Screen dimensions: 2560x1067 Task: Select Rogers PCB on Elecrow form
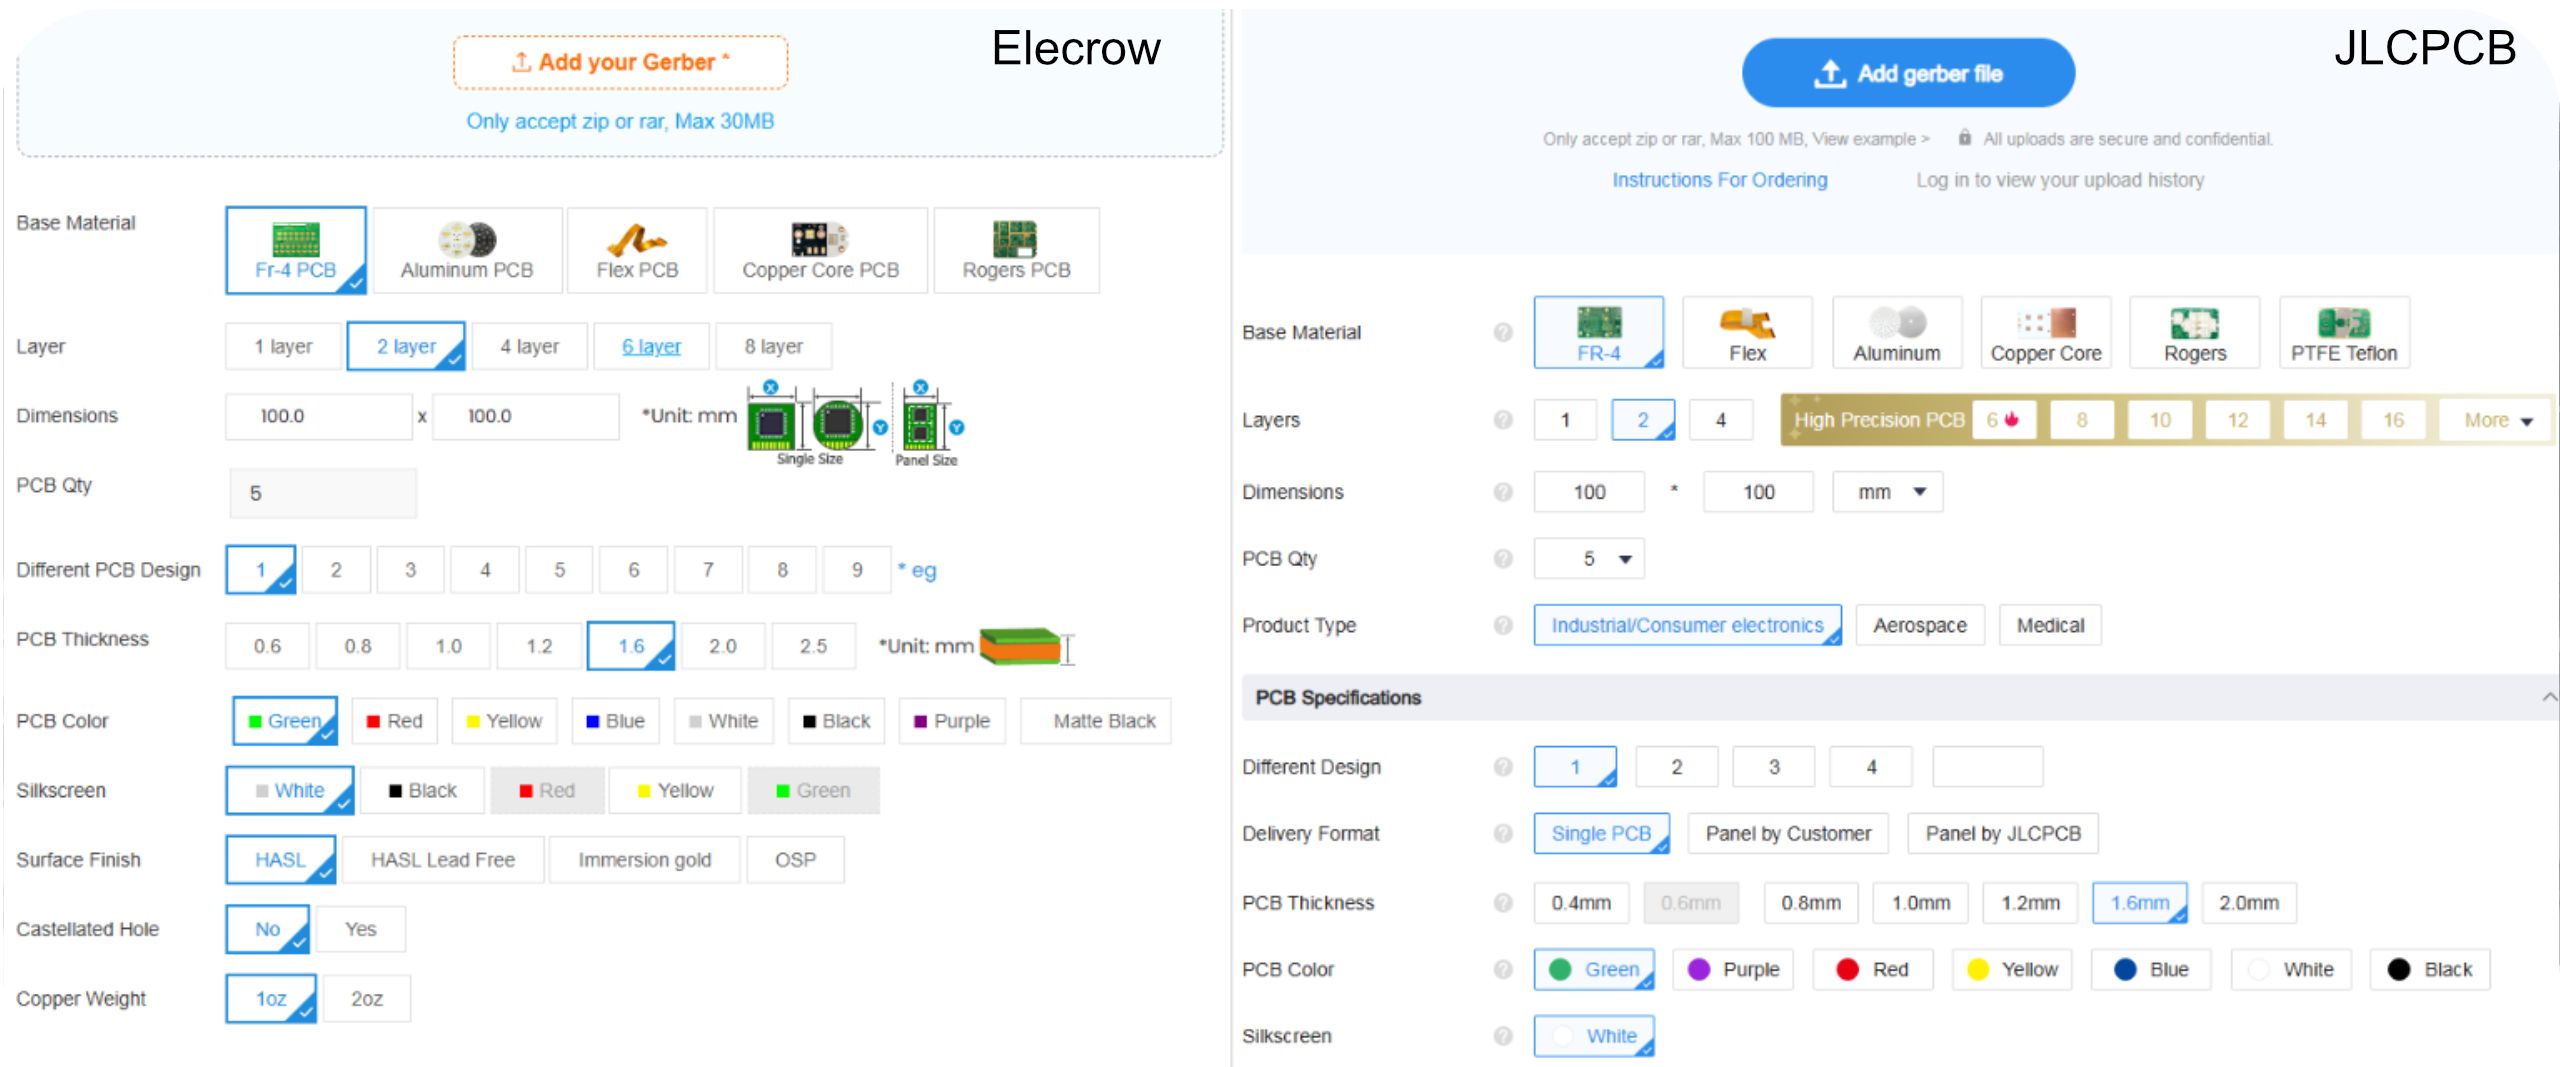pos(1016,251)
